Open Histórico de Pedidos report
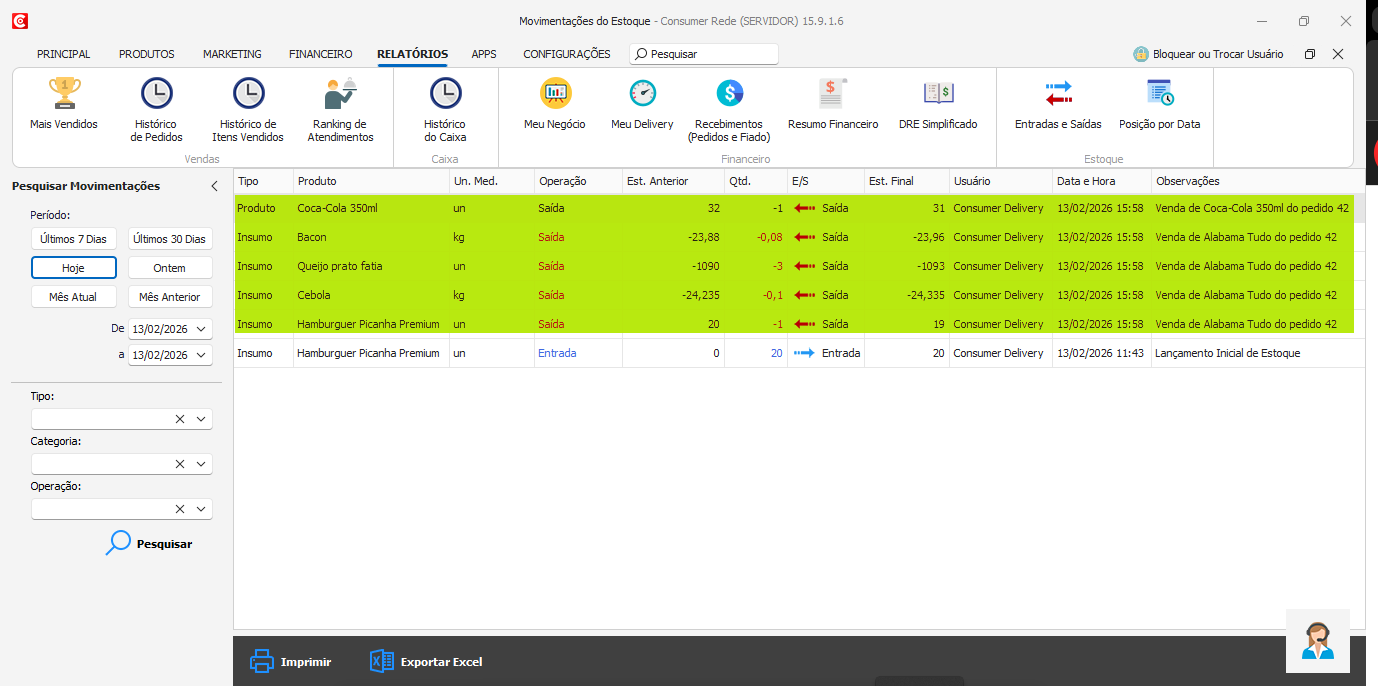The width and height of the screenshot is (1378, 686). 156,110
